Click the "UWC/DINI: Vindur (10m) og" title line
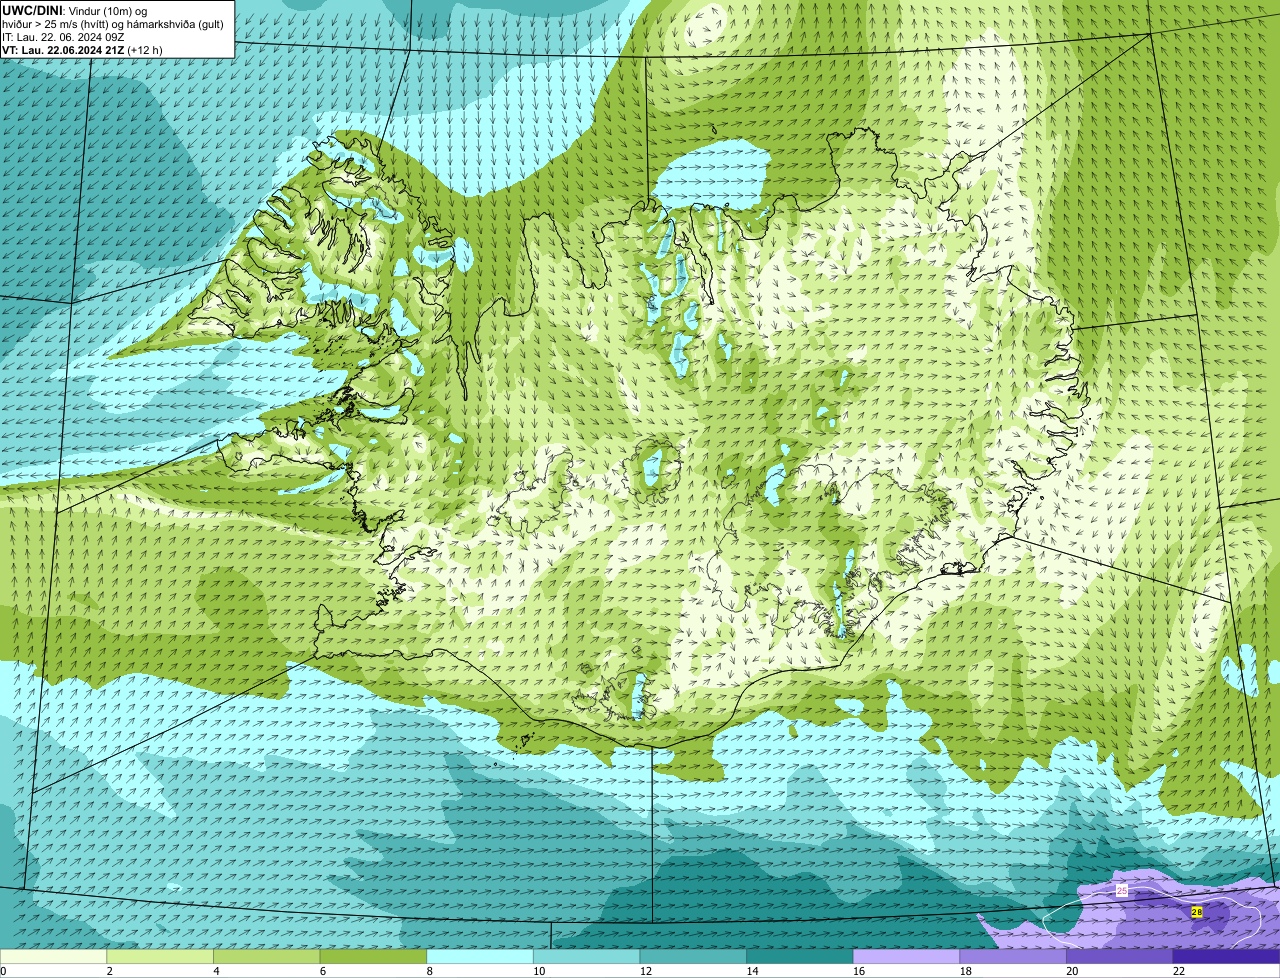Screen dimensions: 1280x978 (75, 10)
